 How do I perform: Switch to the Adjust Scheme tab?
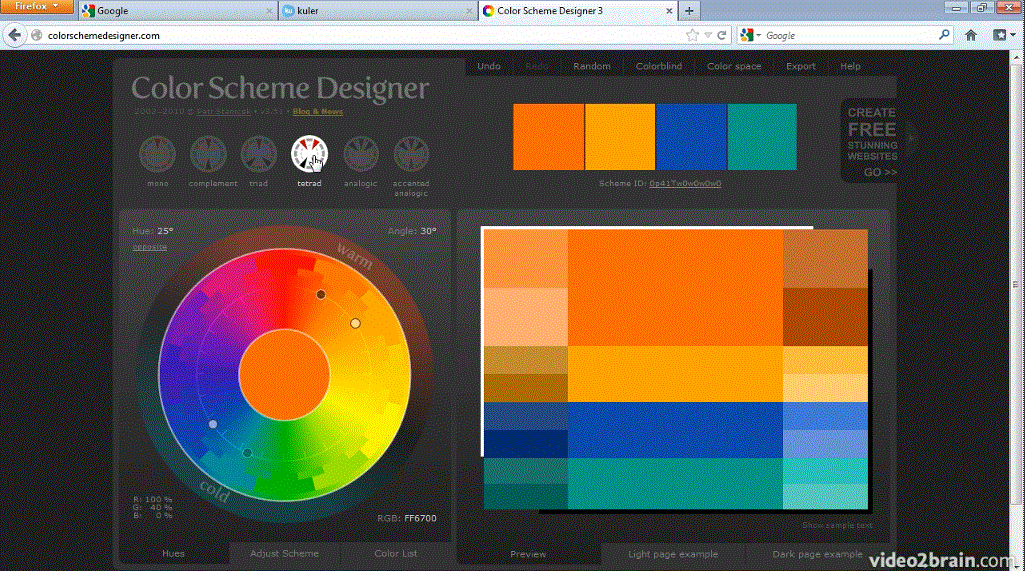pyautogui.click(x=284, y=553)
